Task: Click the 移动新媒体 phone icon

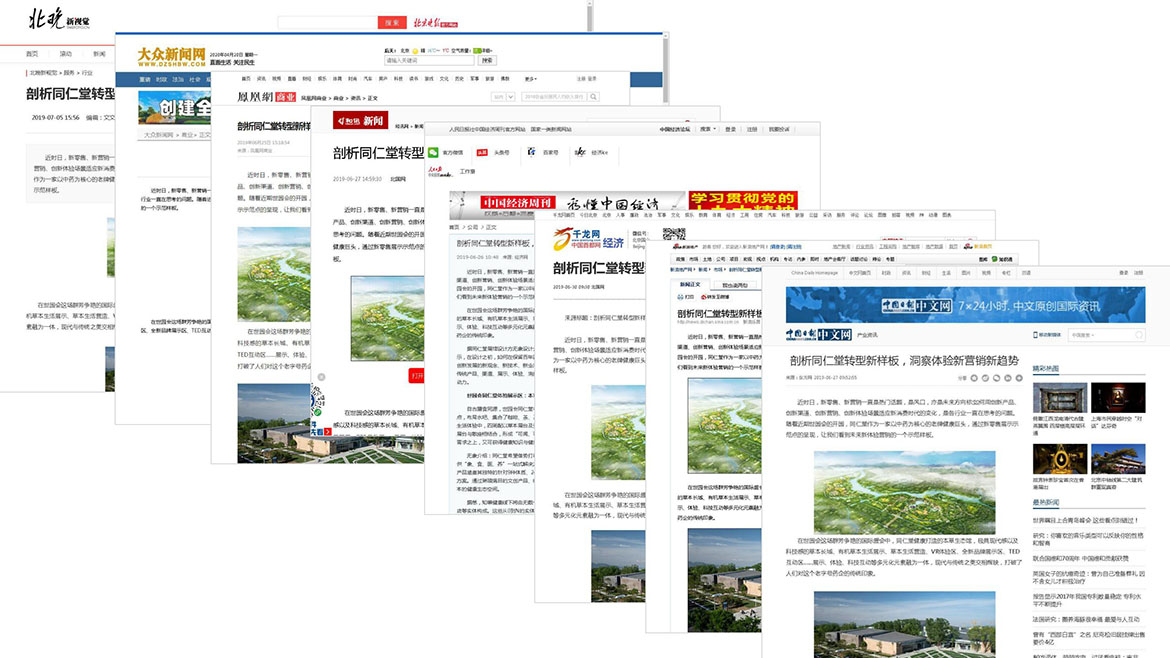Action: 1035,335
